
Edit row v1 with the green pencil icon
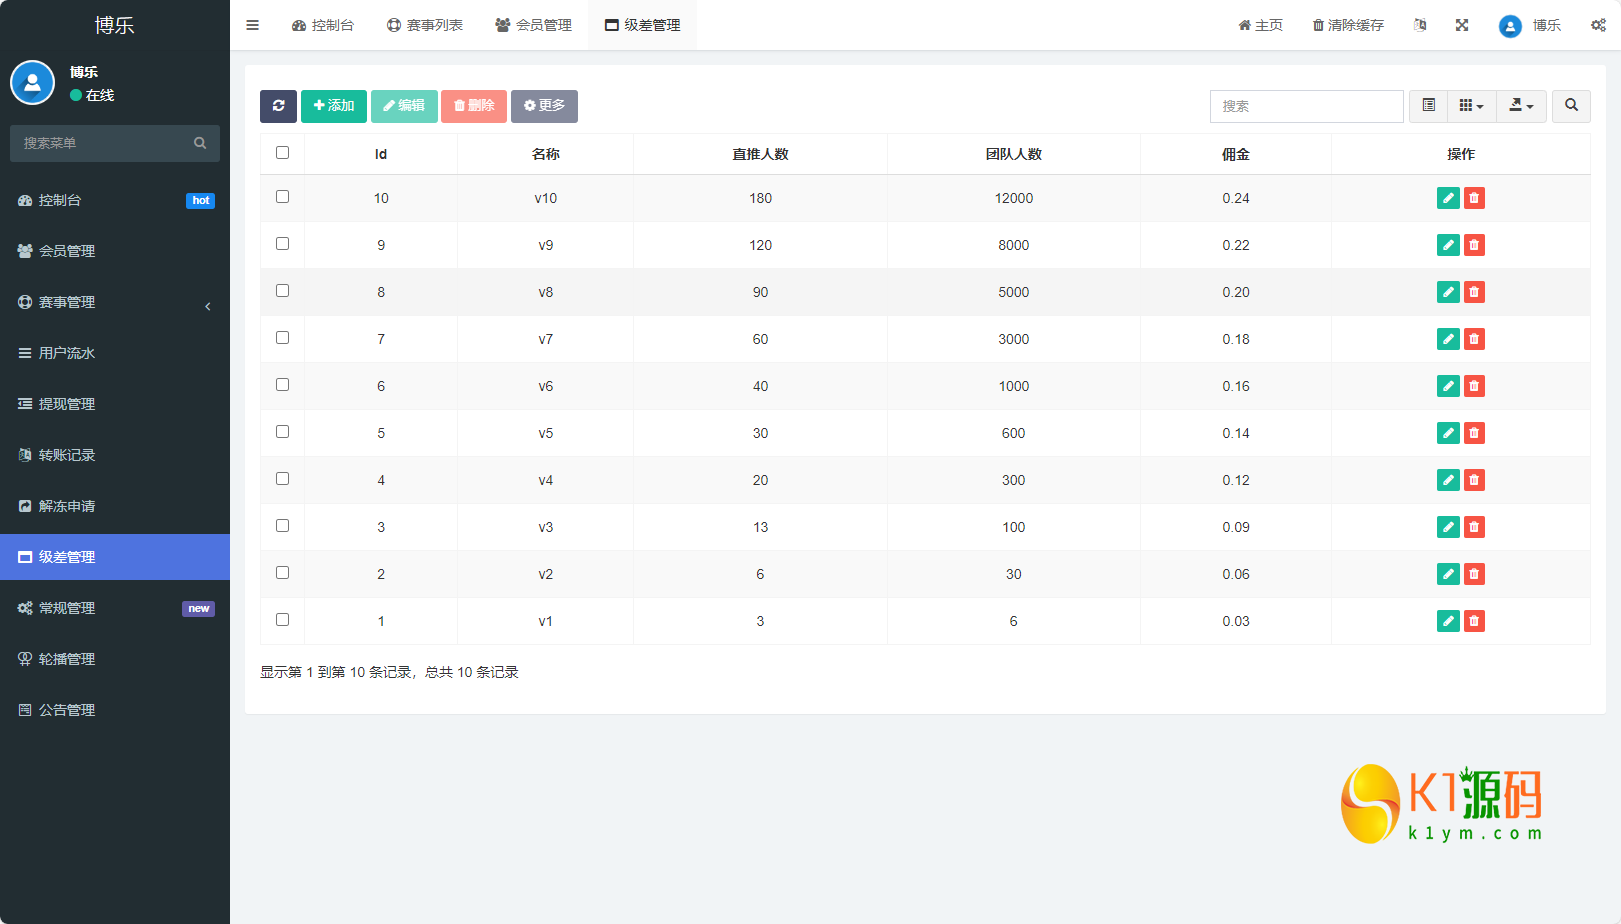[x=1448, y=621]
